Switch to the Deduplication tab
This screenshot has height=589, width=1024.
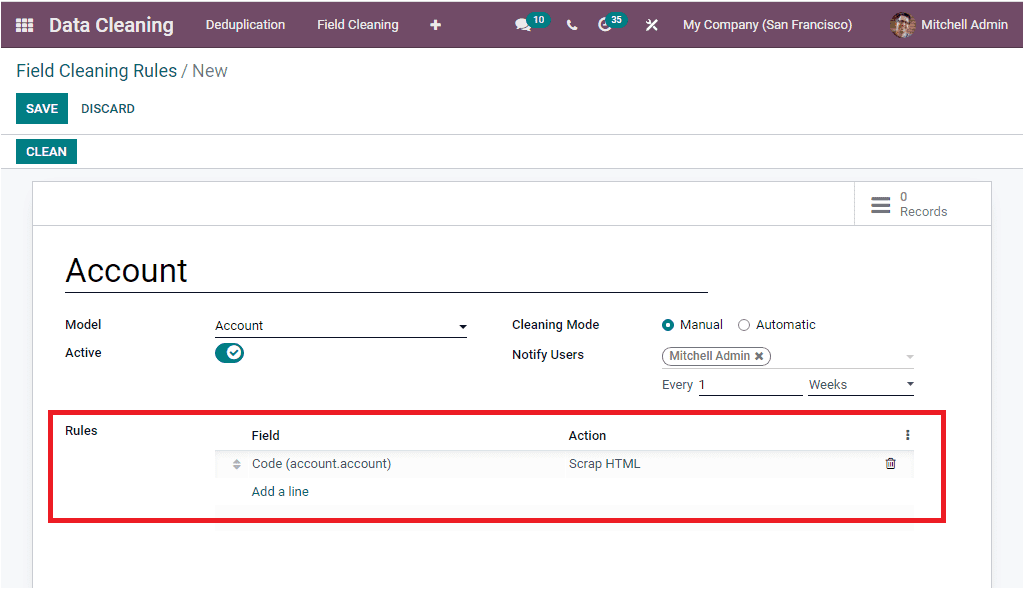(x=245, y=24)
